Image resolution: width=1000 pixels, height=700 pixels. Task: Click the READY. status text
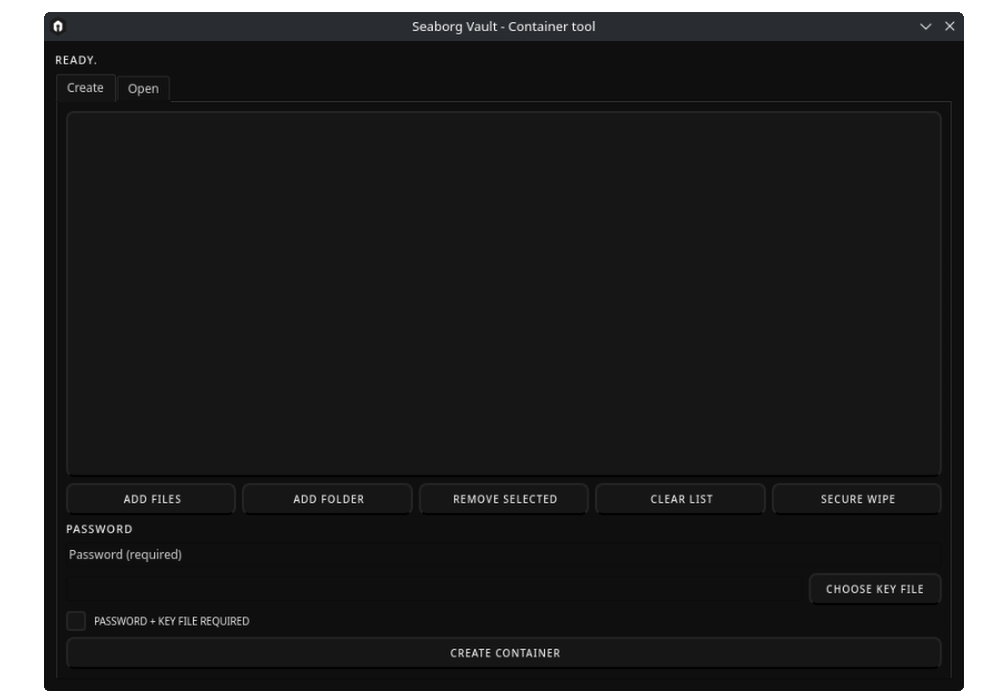click(x=76, y=60)
